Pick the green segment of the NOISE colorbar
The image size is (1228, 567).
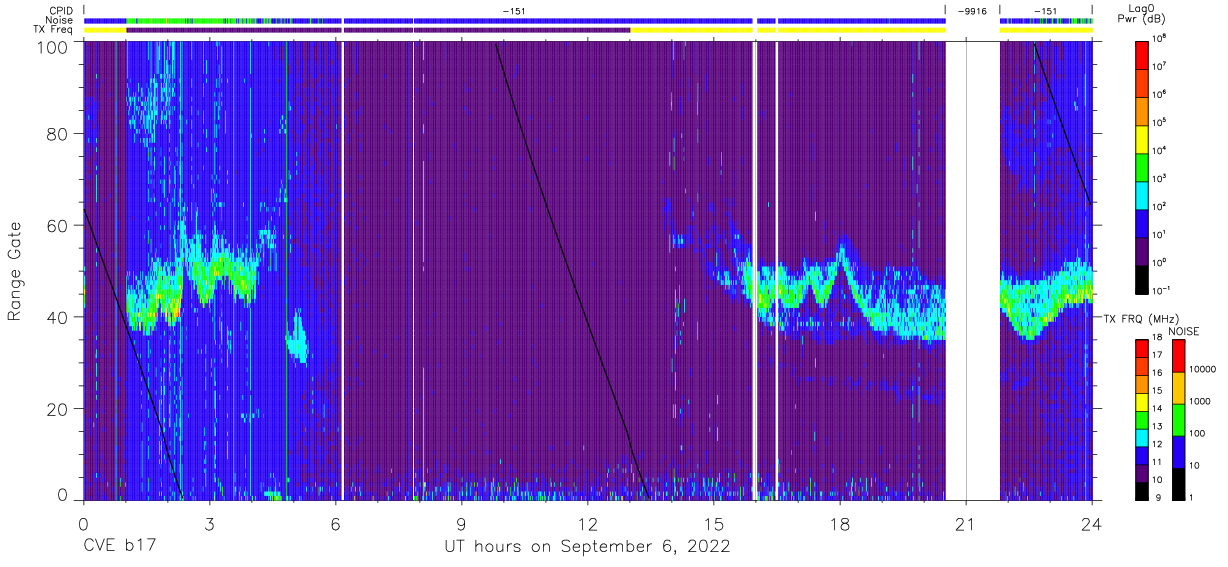point(1176,419)
